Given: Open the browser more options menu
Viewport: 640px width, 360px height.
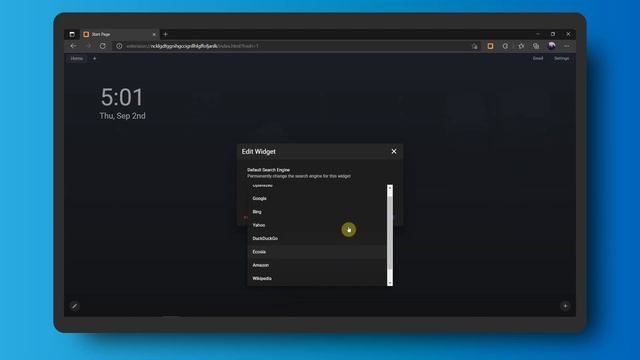Looking at the screenshot, I should pos(567,46).
